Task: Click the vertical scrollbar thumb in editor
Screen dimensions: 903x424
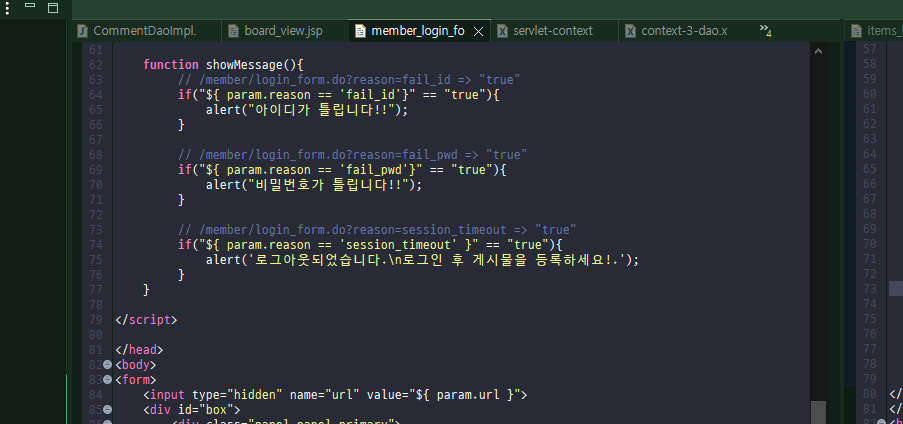Action: 818,412
